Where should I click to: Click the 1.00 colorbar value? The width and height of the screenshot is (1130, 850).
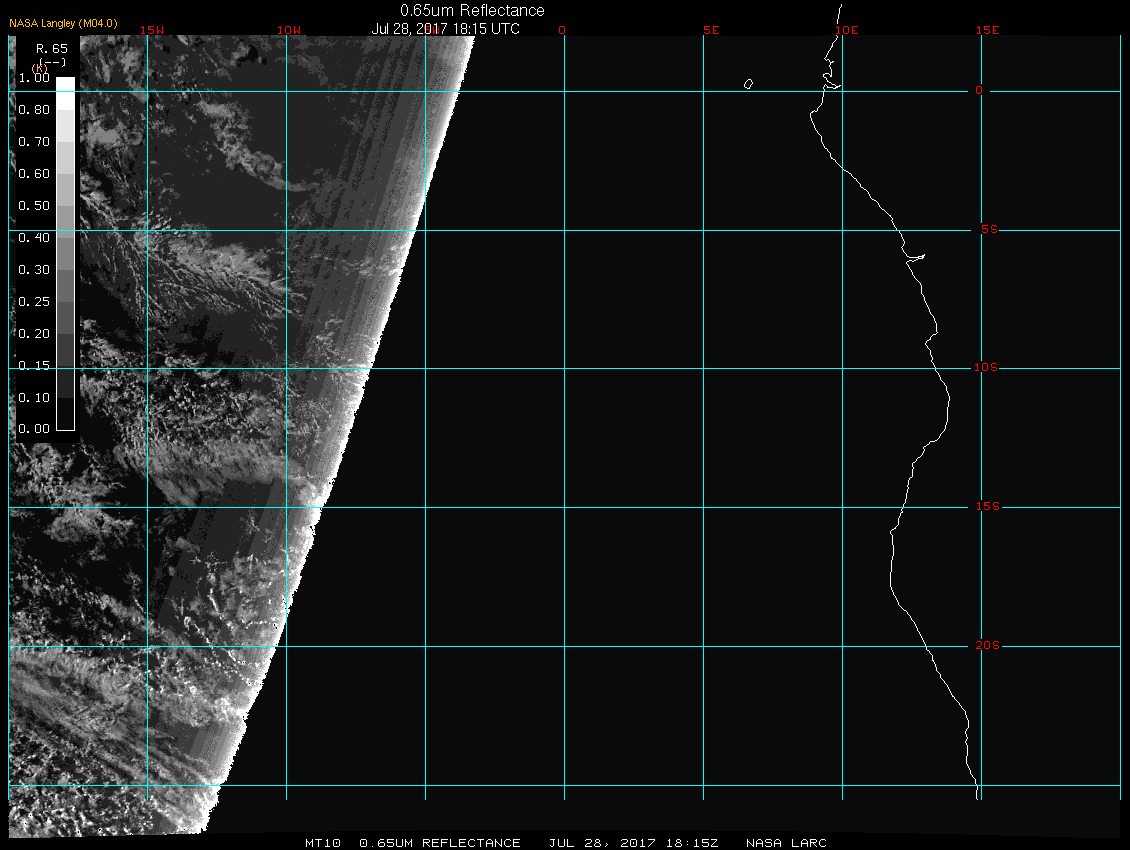[x=34, y=78]
